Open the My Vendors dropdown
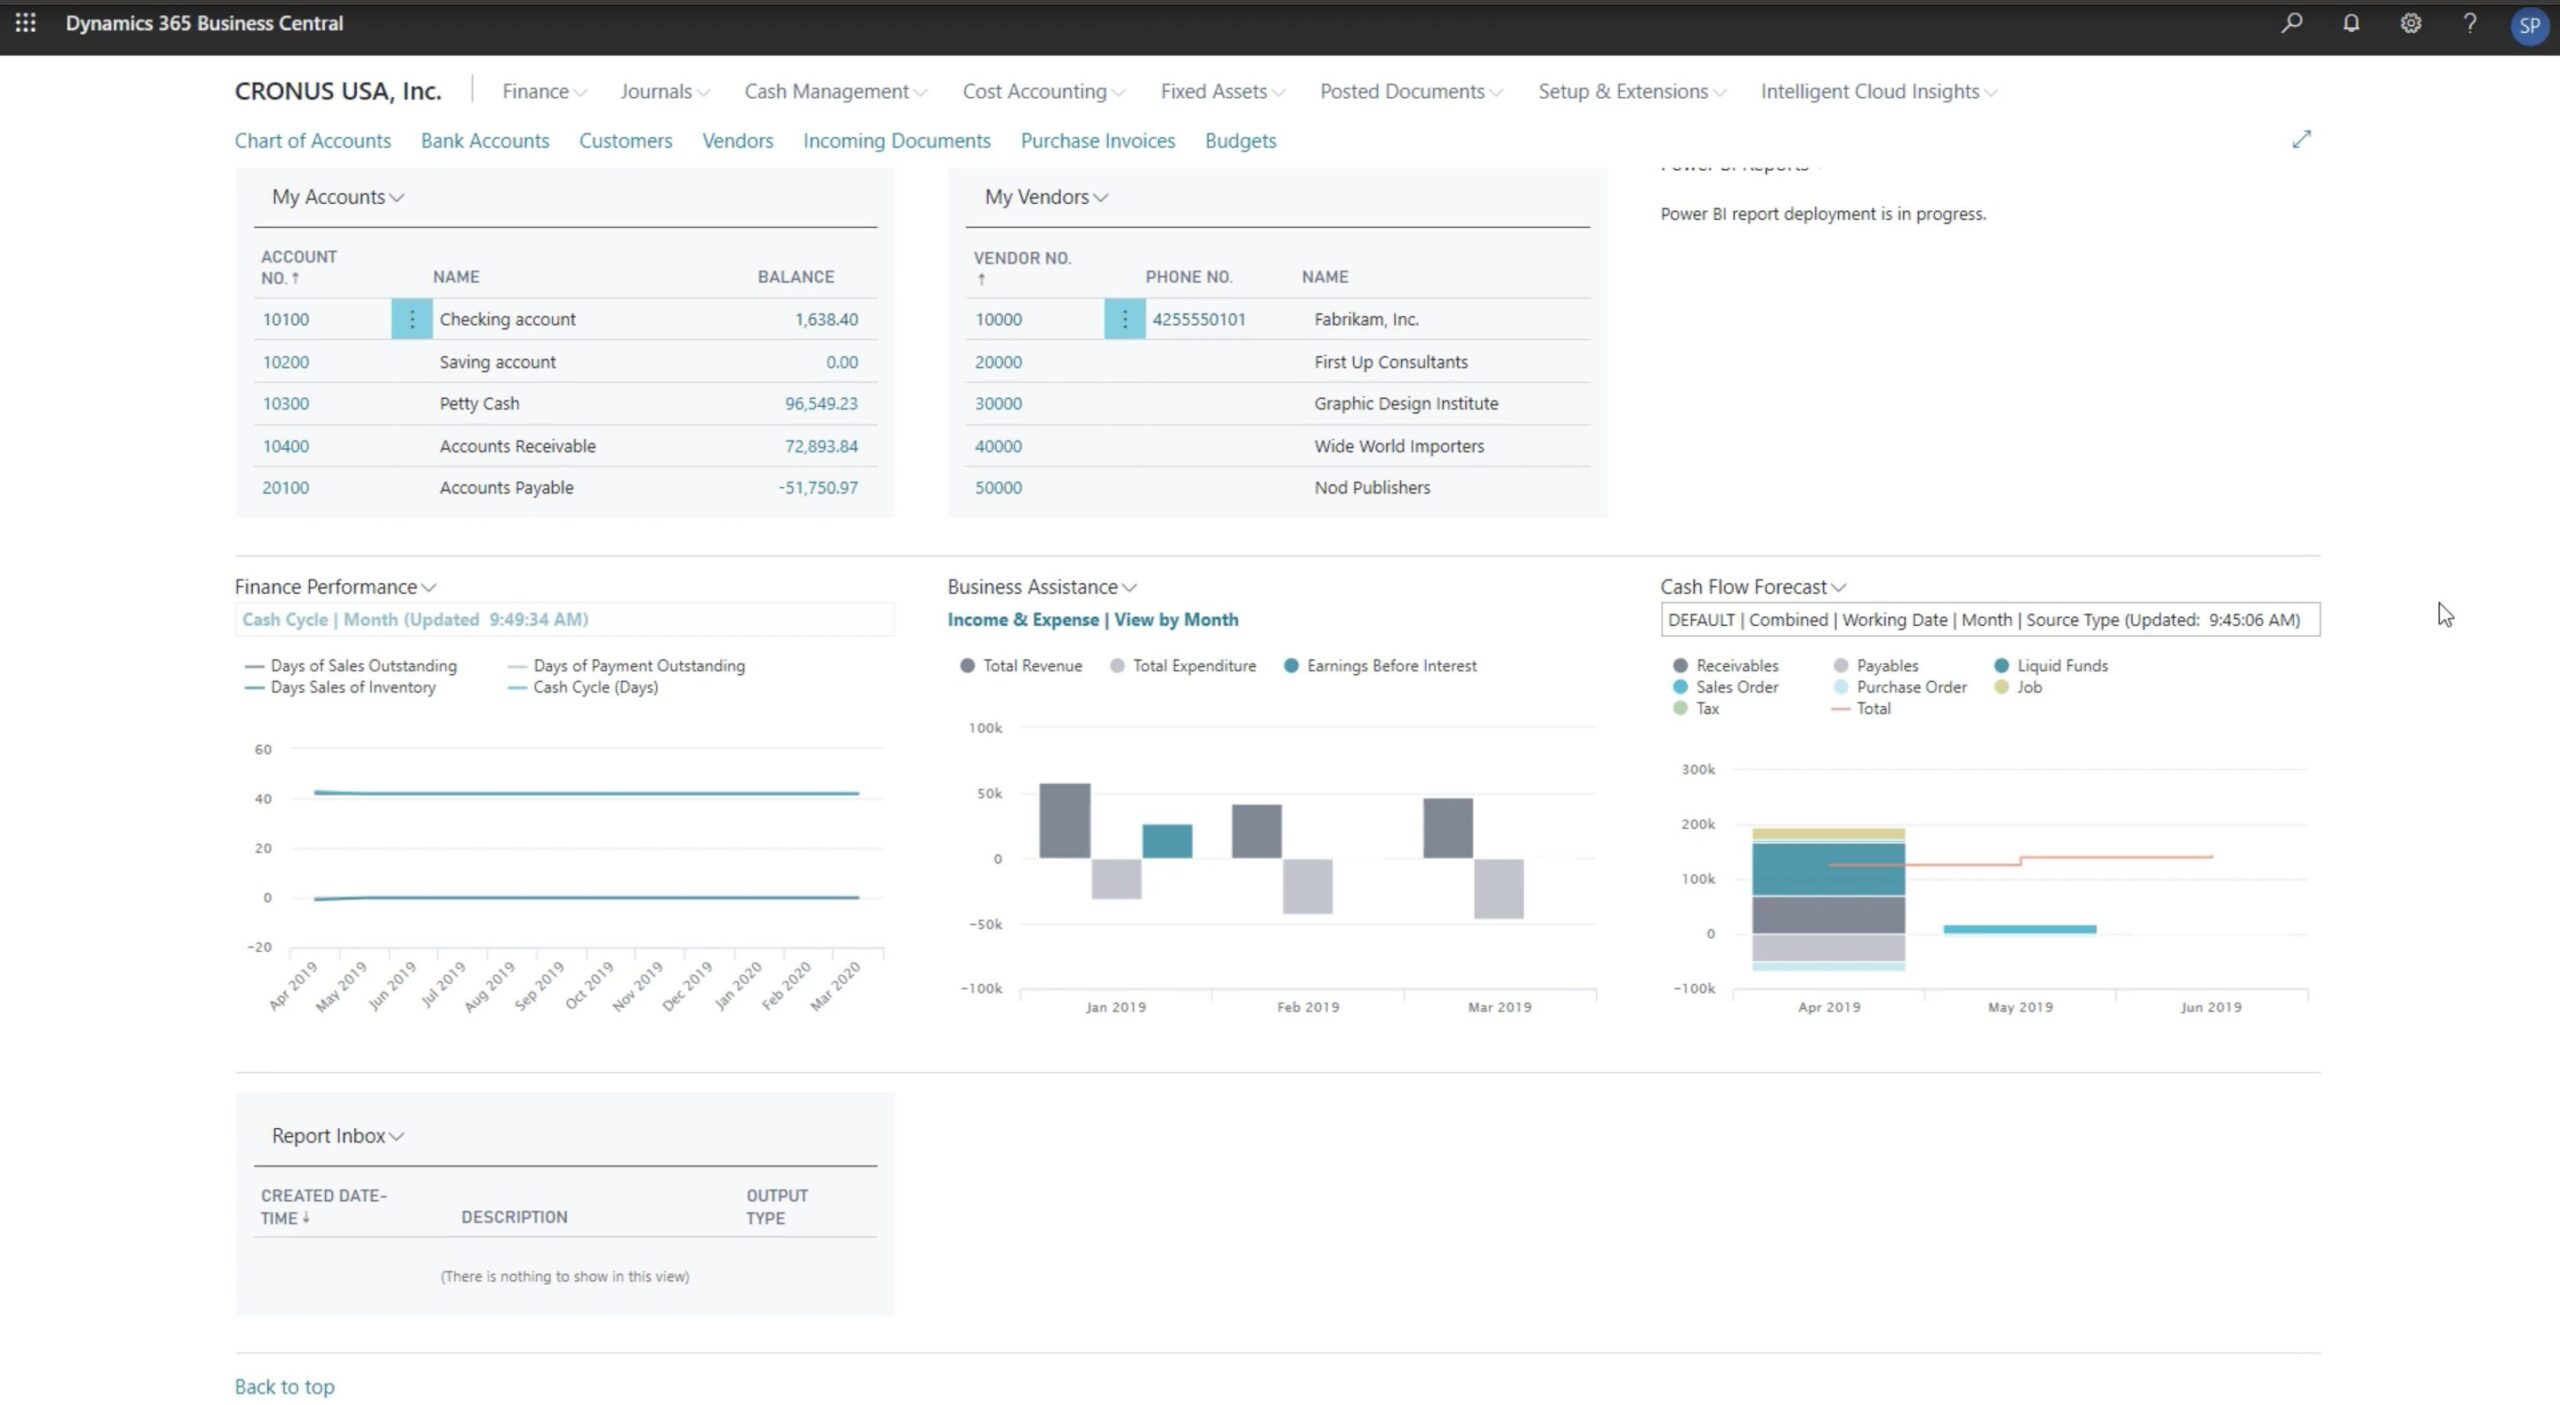Viewport: 2560px width, 1405px height. click(1046, 197)
